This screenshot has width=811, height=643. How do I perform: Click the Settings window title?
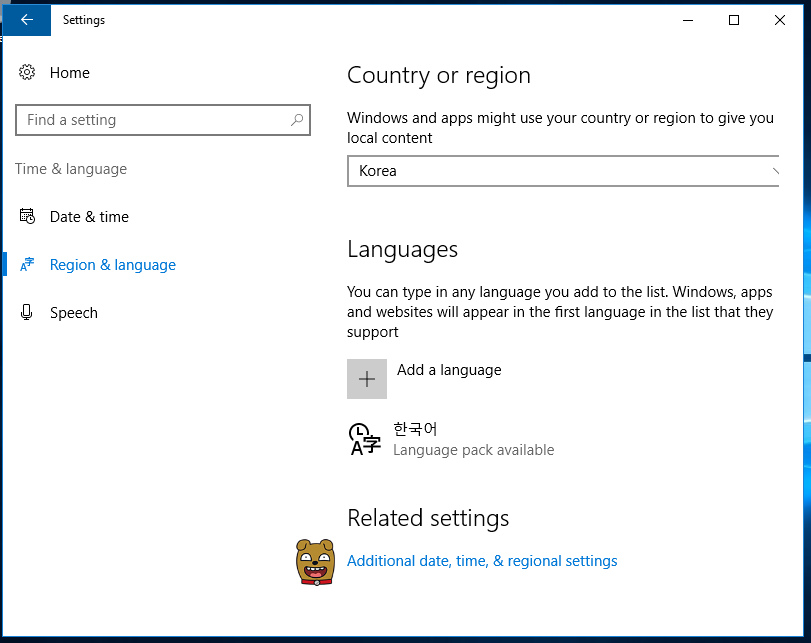84,20
